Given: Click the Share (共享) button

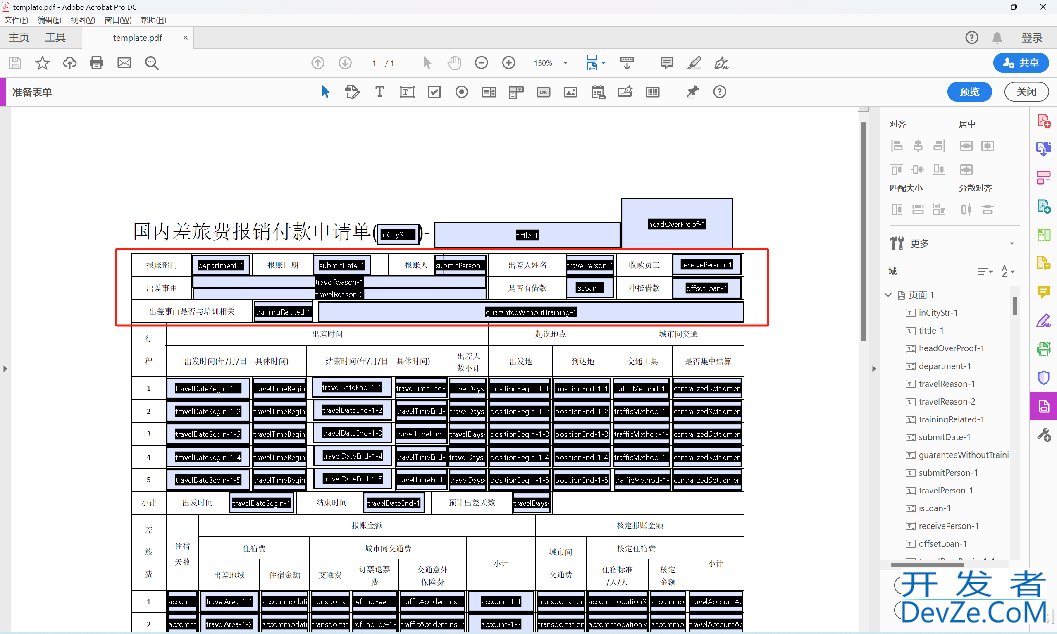Looking at the screenshot, I should (x=1021, y=63).
